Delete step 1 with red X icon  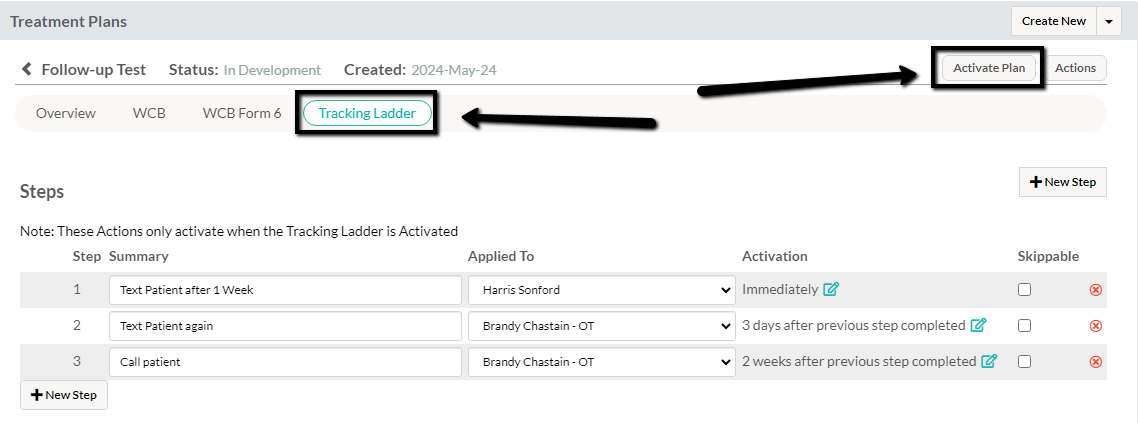coord(1096,290)
